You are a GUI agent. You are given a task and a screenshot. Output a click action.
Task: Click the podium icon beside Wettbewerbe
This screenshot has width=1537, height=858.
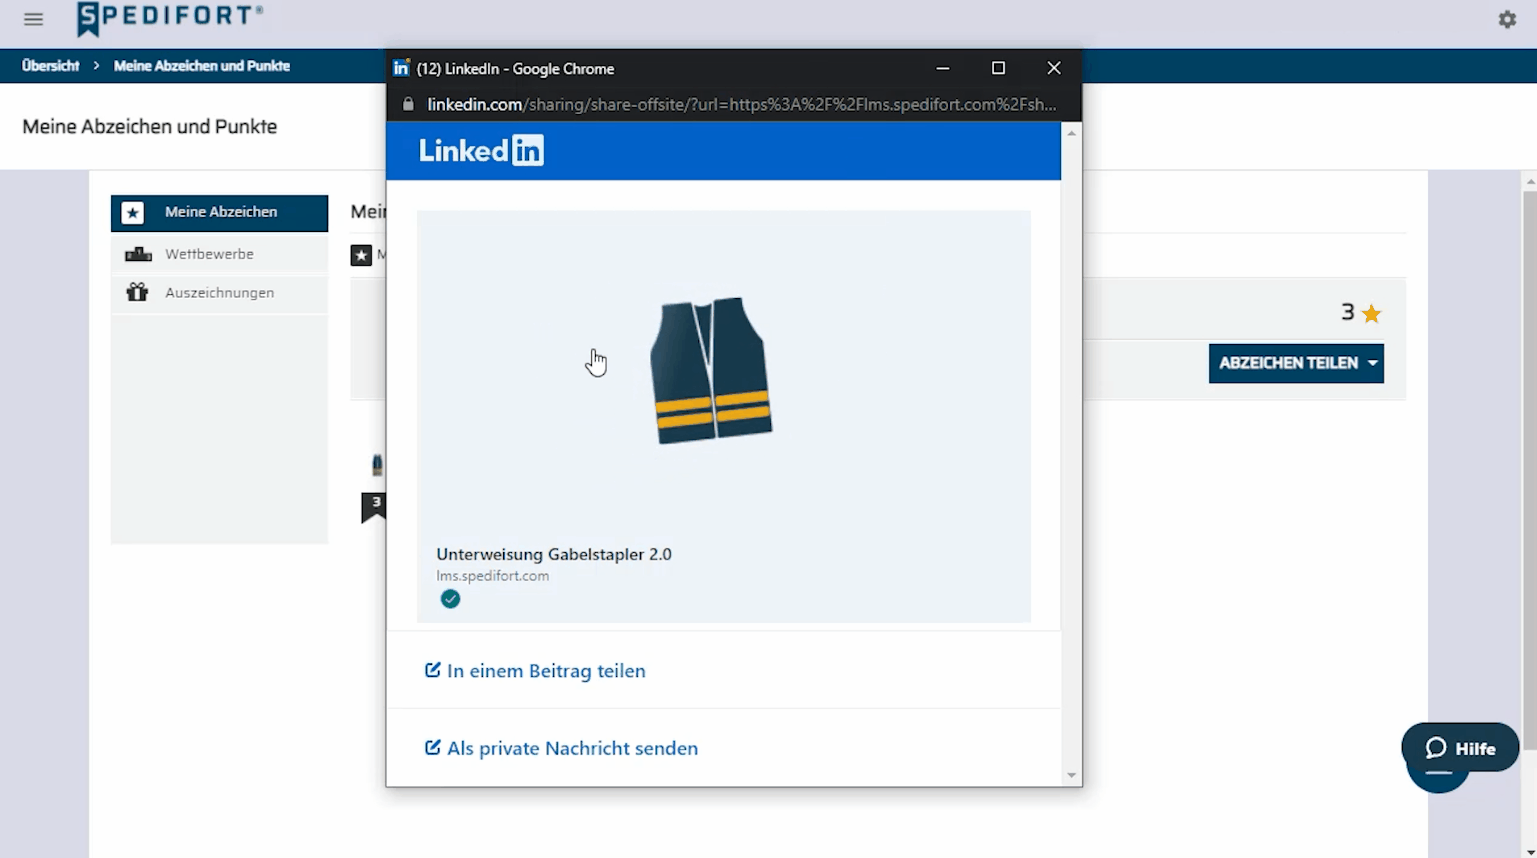pyautogui.click(x=138, y=254)
